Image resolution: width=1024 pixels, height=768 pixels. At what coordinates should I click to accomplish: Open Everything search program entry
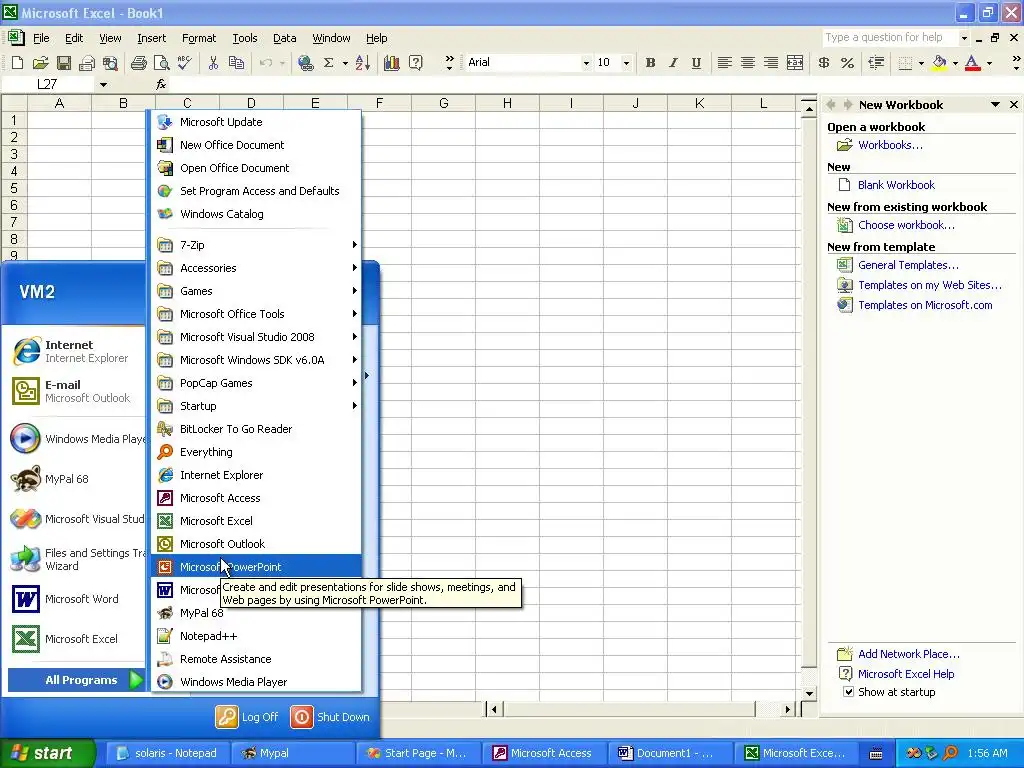click(x=257, y=452)
